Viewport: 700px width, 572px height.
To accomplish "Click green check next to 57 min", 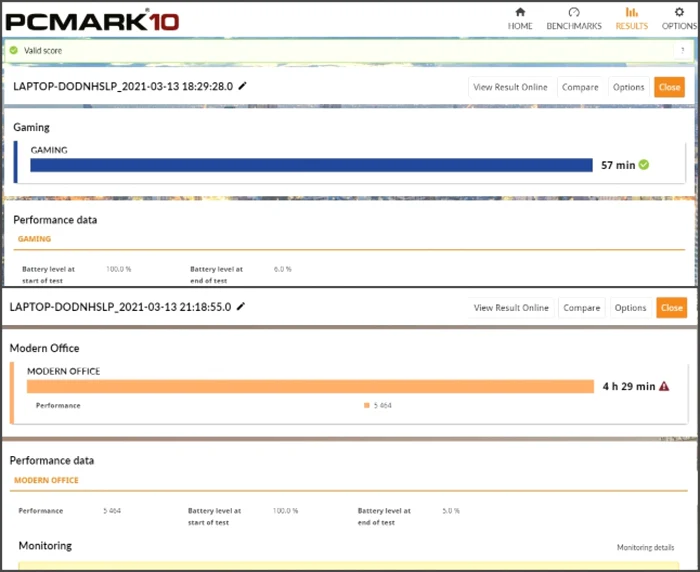I will (644, 165).
